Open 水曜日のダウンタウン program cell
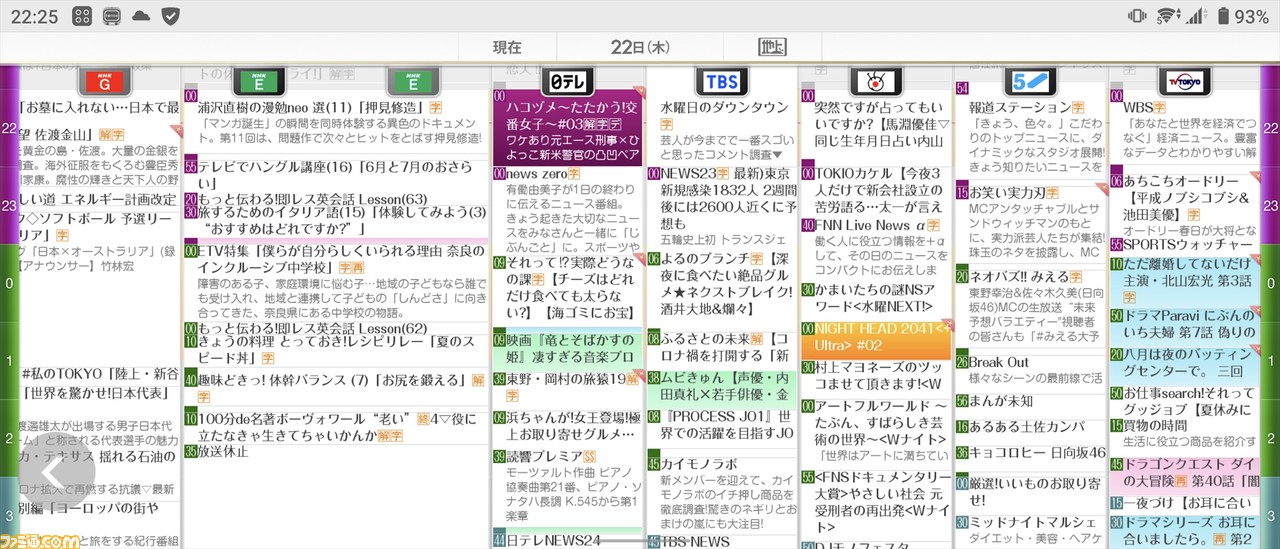This screenshot has width=1280, height=549. point(722,130)
